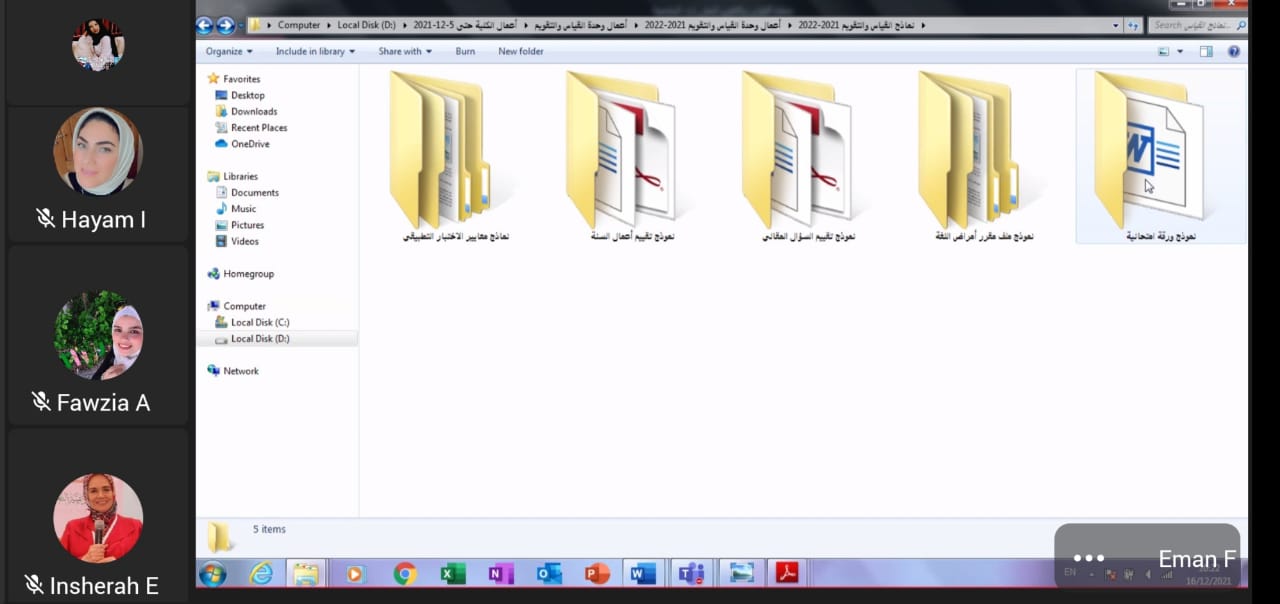1280x604 pixels.
Task: Open Videos library in the sidebar
Action: click(x=245, y=241)
